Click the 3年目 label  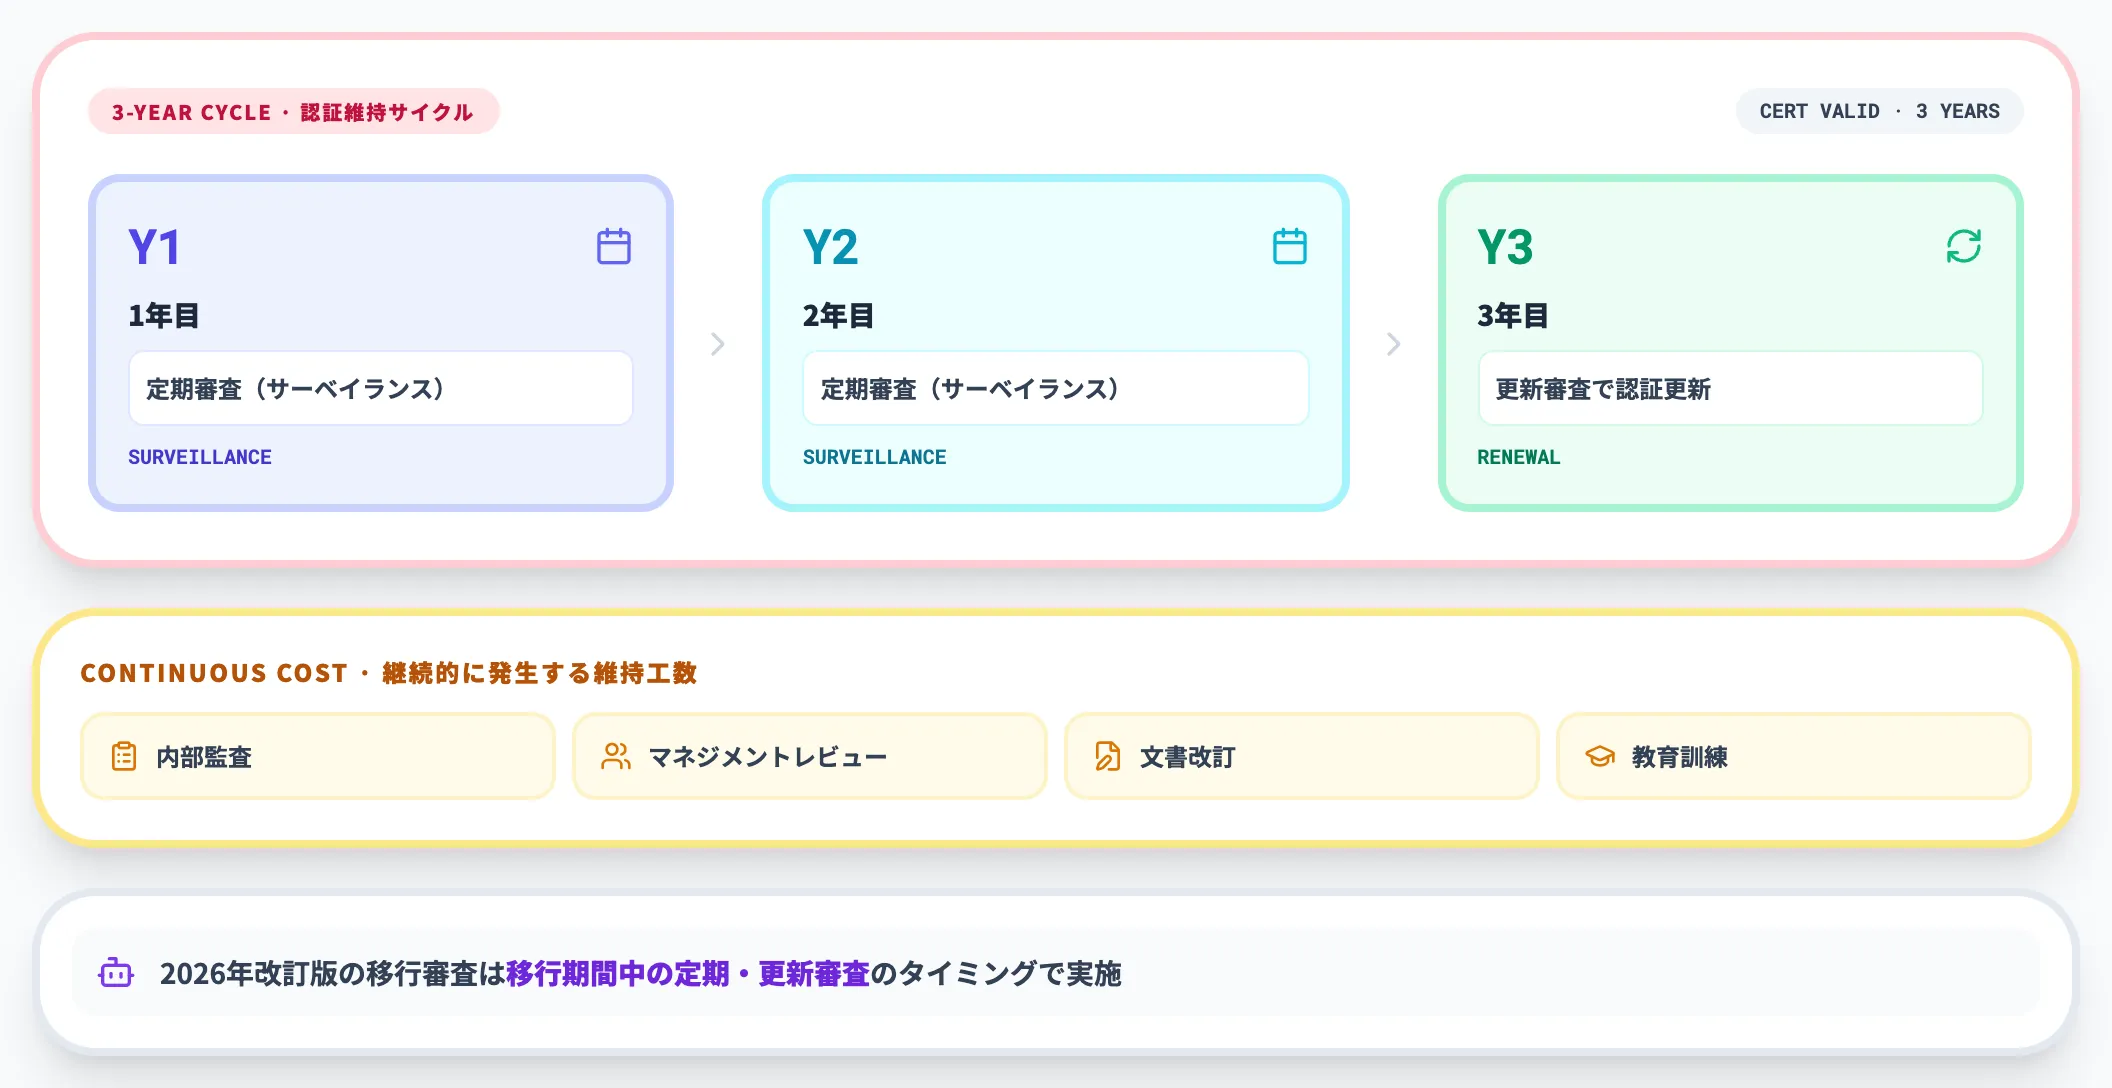1513,316
